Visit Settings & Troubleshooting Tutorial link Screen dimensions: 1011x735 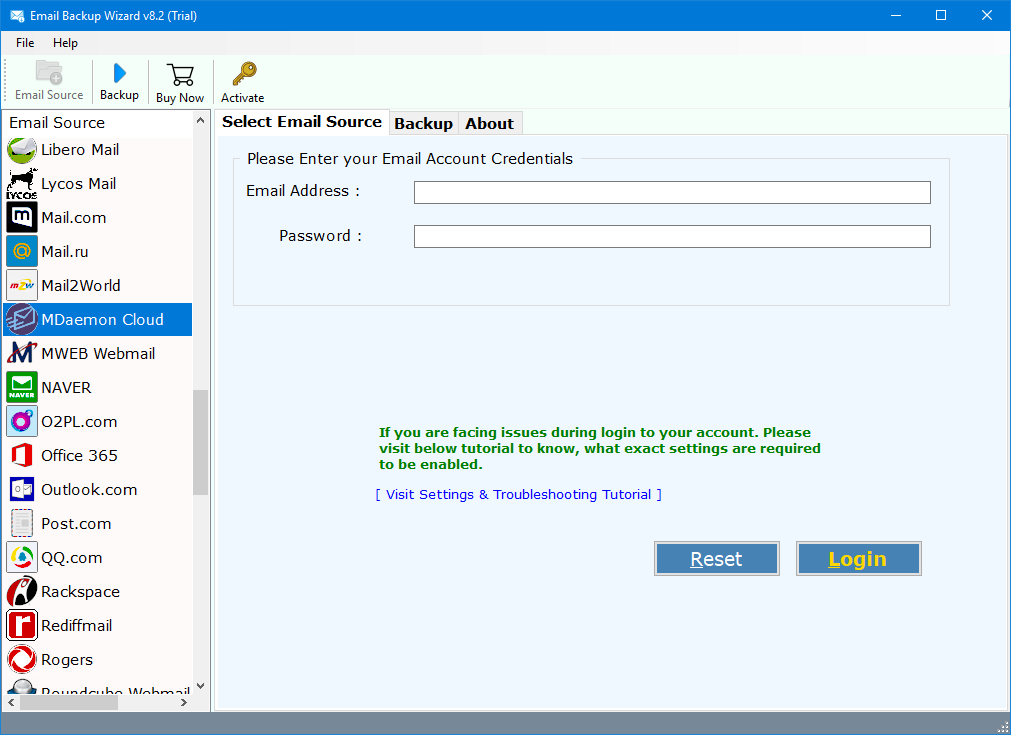coord(518,495)
